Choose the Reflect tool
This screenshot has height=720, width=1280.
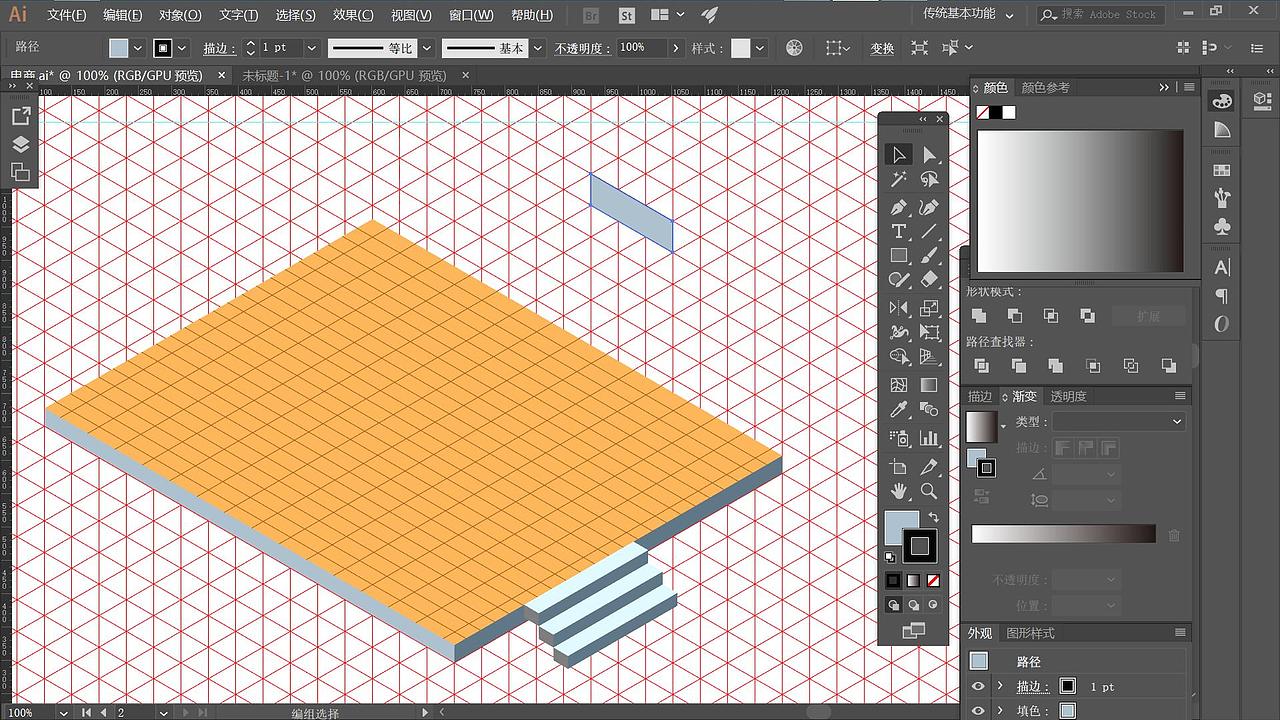899,308
